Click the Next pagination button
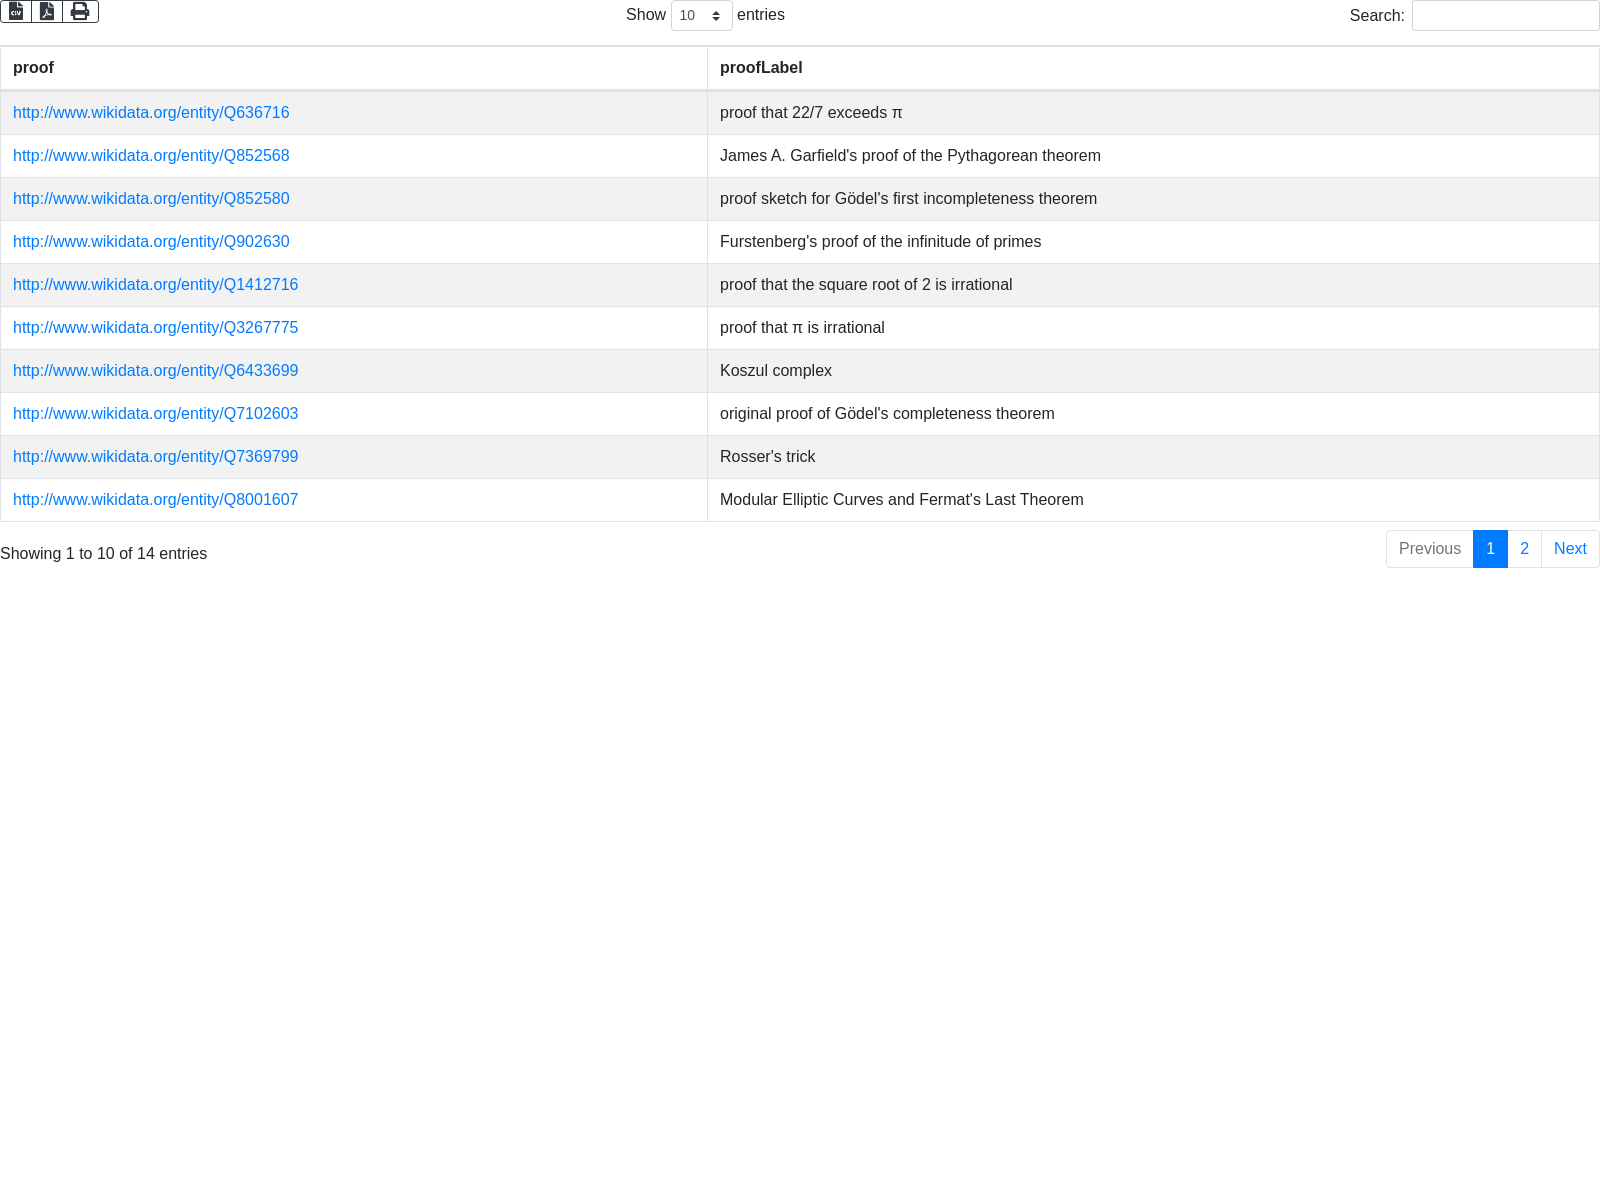1600x1200 pixels. (1570, 549)
